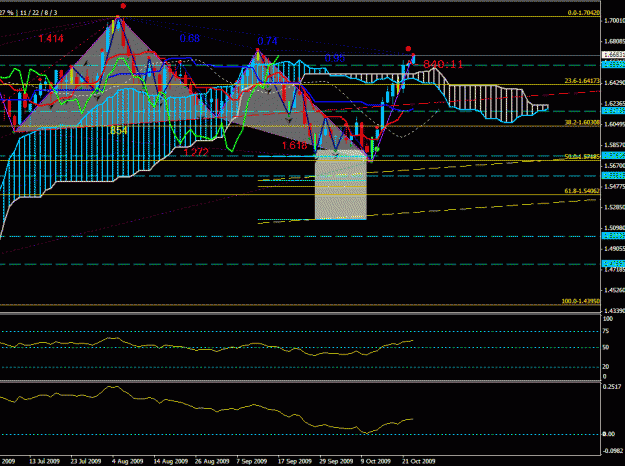Select the grey shaded projection rectangle

tap(341, 185)
